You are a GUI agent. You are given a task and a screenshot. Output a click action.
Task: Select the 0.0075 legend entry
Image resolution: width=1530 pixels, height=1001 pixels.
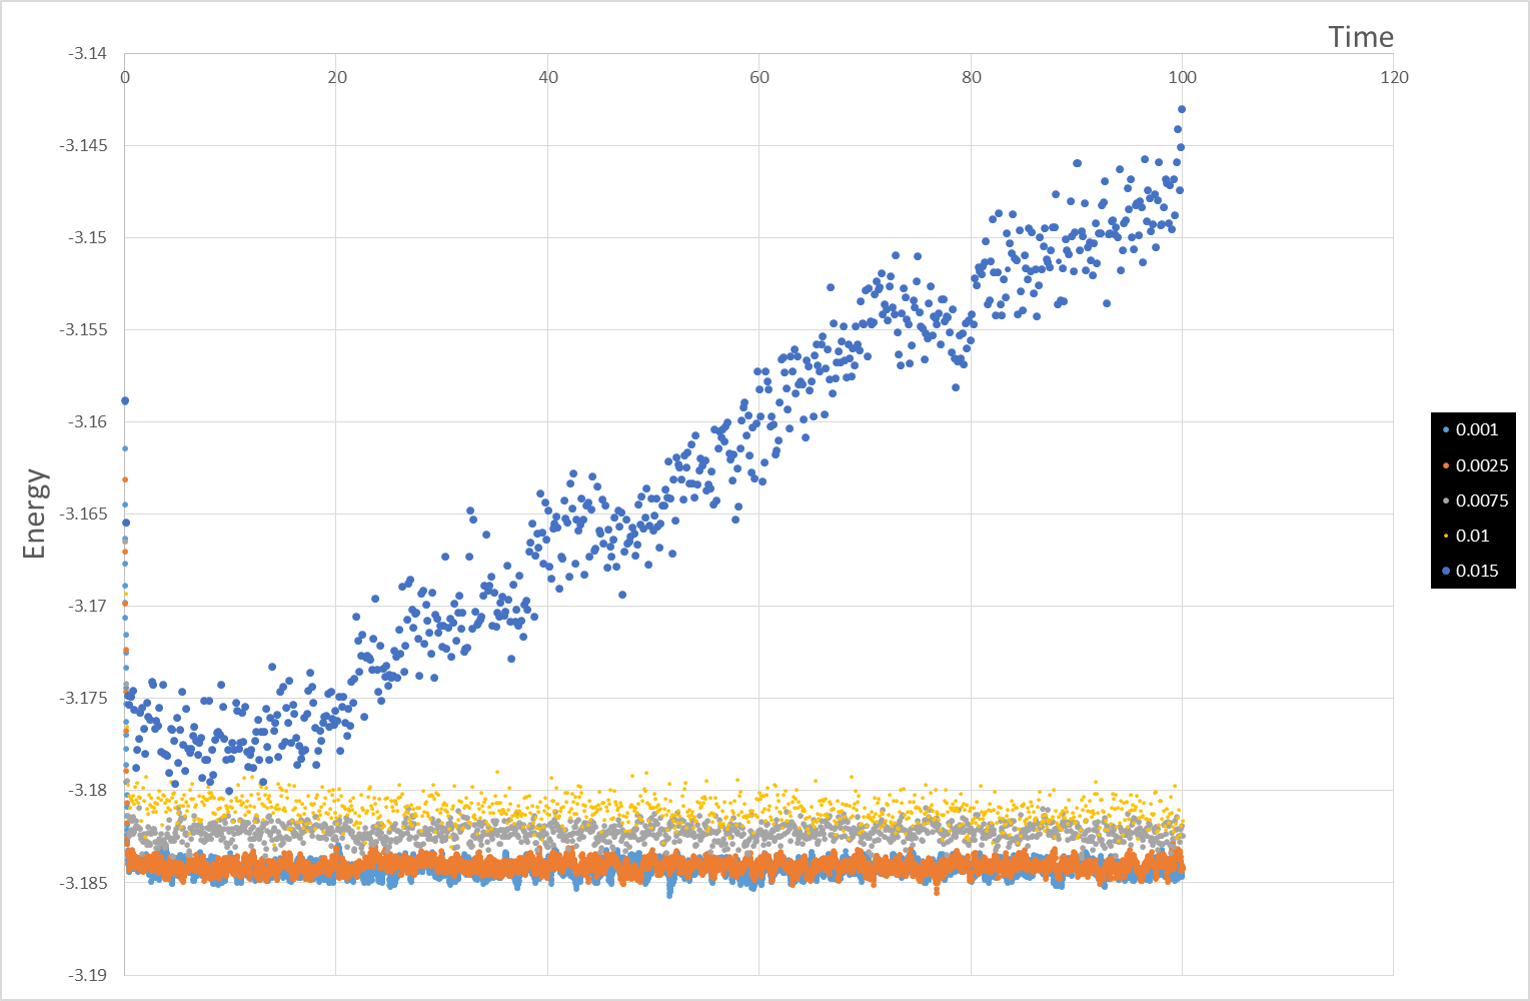1475,501
